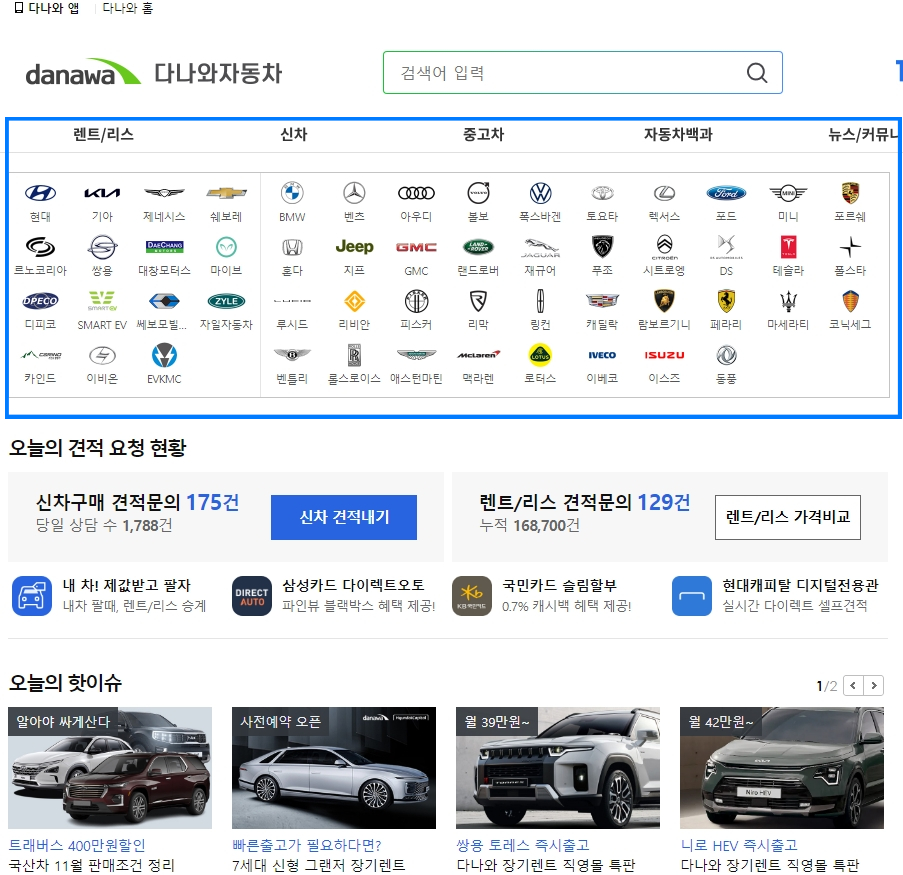Open the EVKMC brand logo

[x=164, y=355]
